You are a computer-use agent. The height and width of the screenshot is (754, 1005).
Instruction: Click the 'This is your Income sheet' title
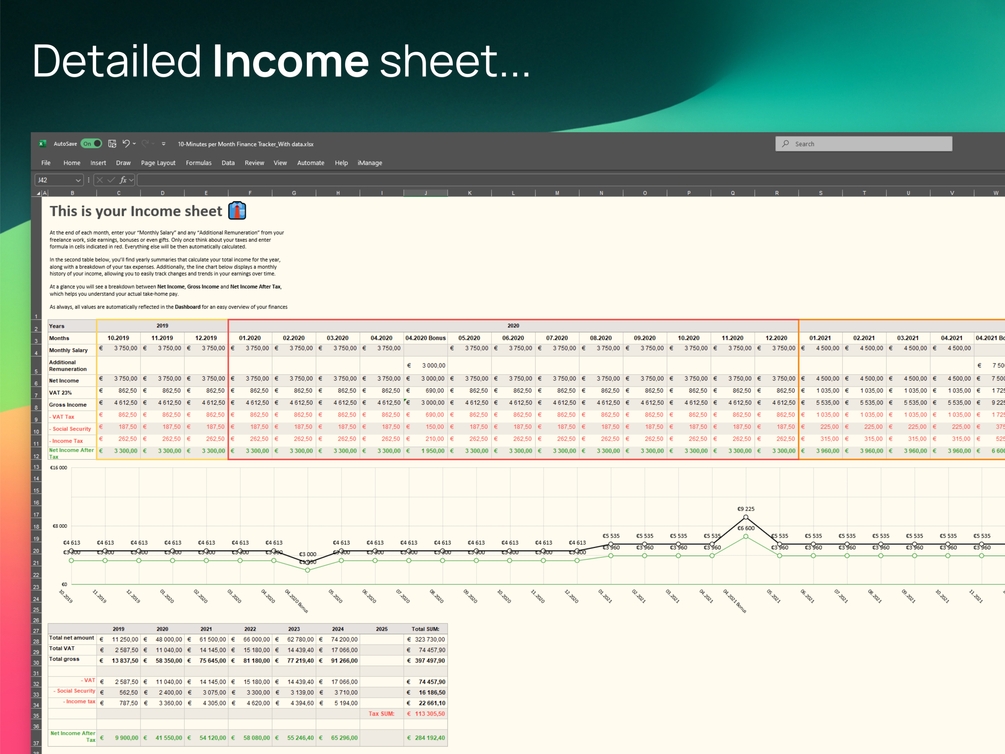tap(136, 211)
